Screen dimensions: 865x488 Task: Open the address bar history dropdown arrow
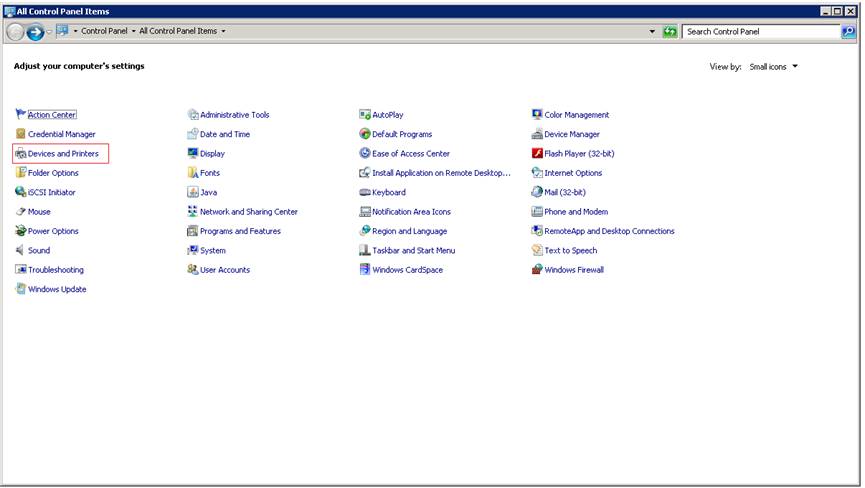(x=652, y=31)
